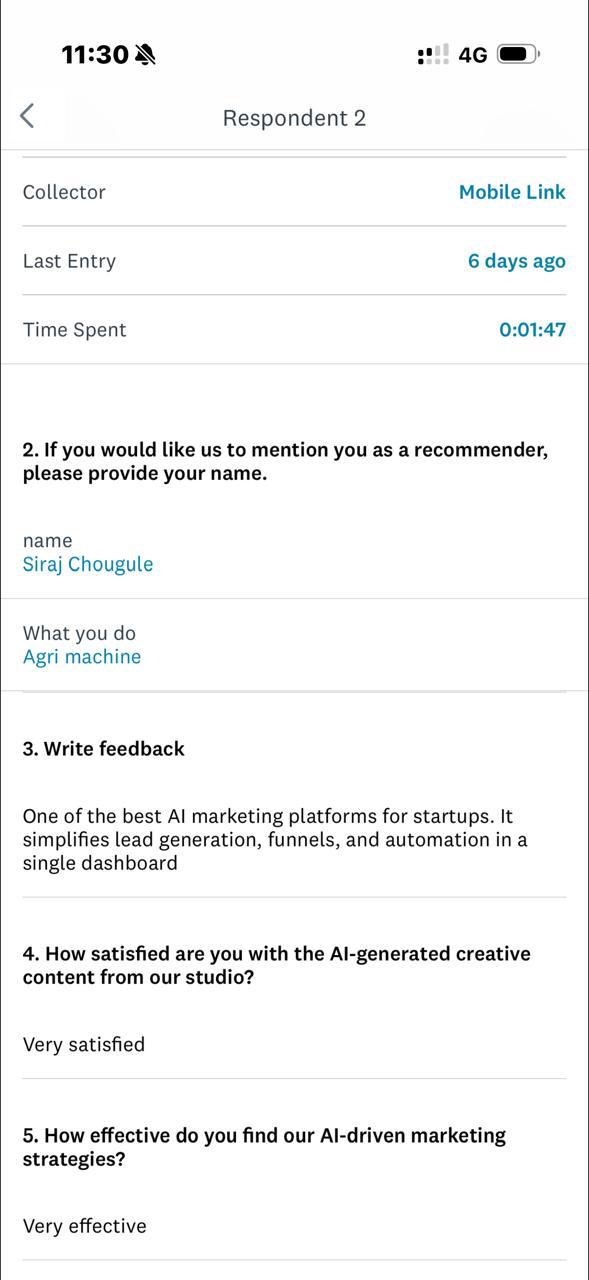Select the Collector row label
589x1280 pixels.
click(64, 192)
